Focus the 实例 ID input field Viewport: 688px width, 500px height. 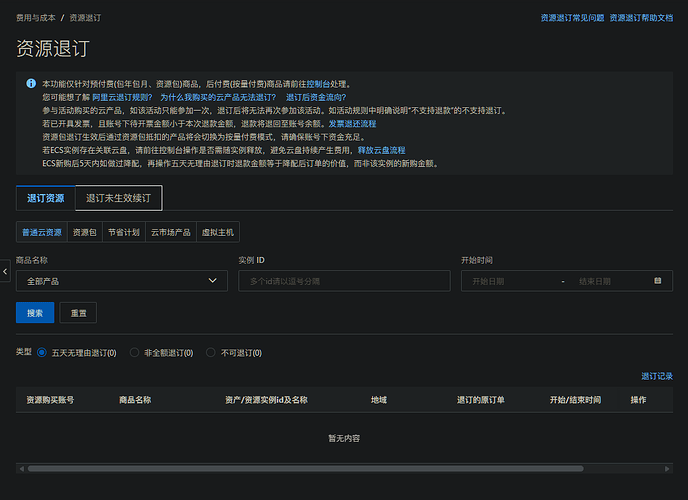[344, 281]
